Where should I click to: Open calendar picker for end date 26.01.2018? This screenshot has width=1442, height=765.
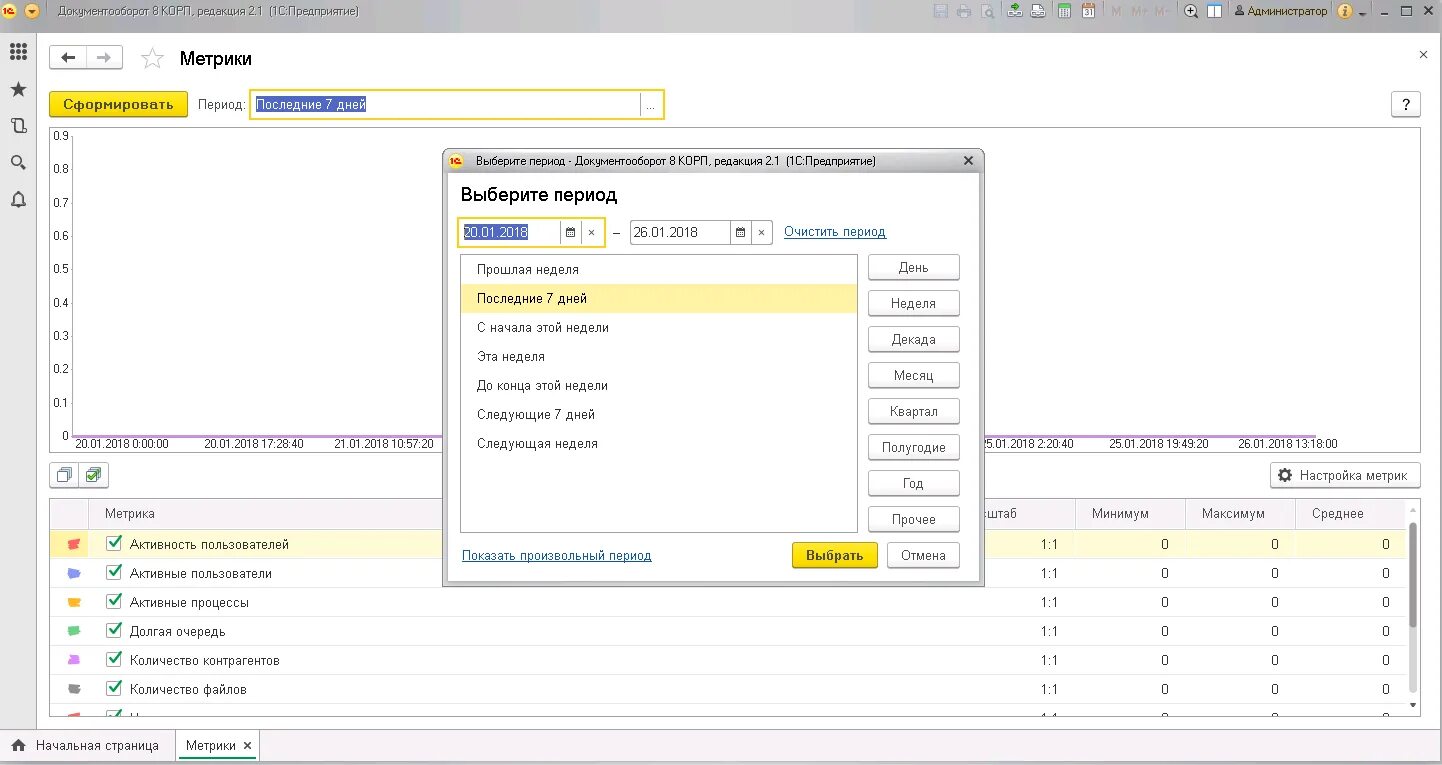[740, 232]
